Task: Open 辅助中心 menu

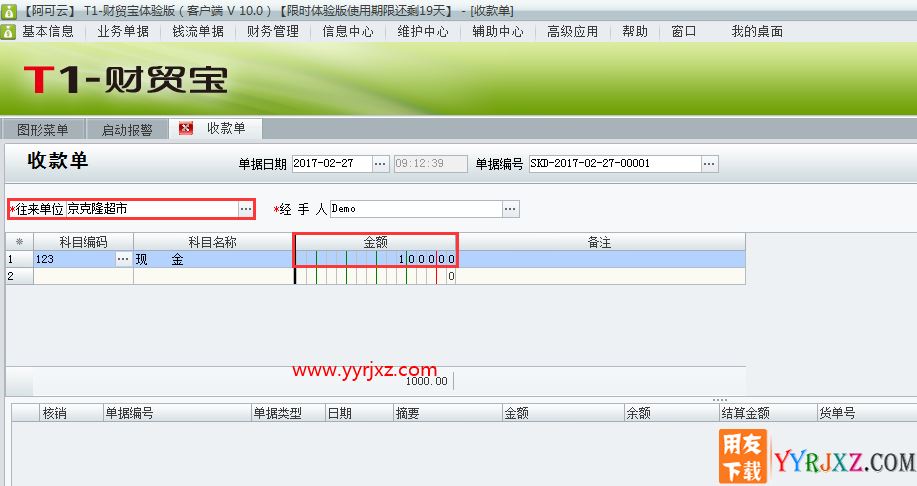Action: [498, 32]
